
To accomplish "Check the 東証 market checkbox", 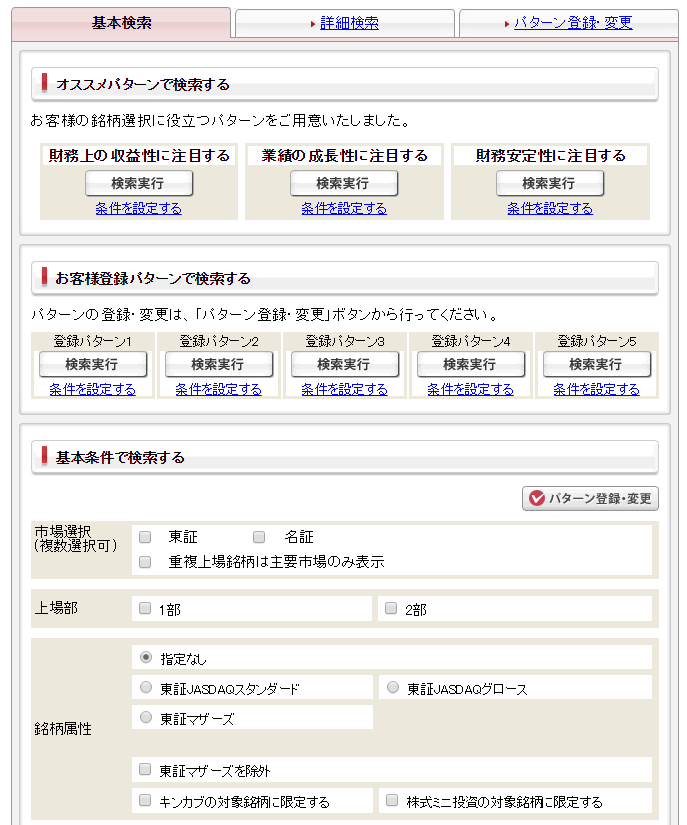I will [146, 537].
